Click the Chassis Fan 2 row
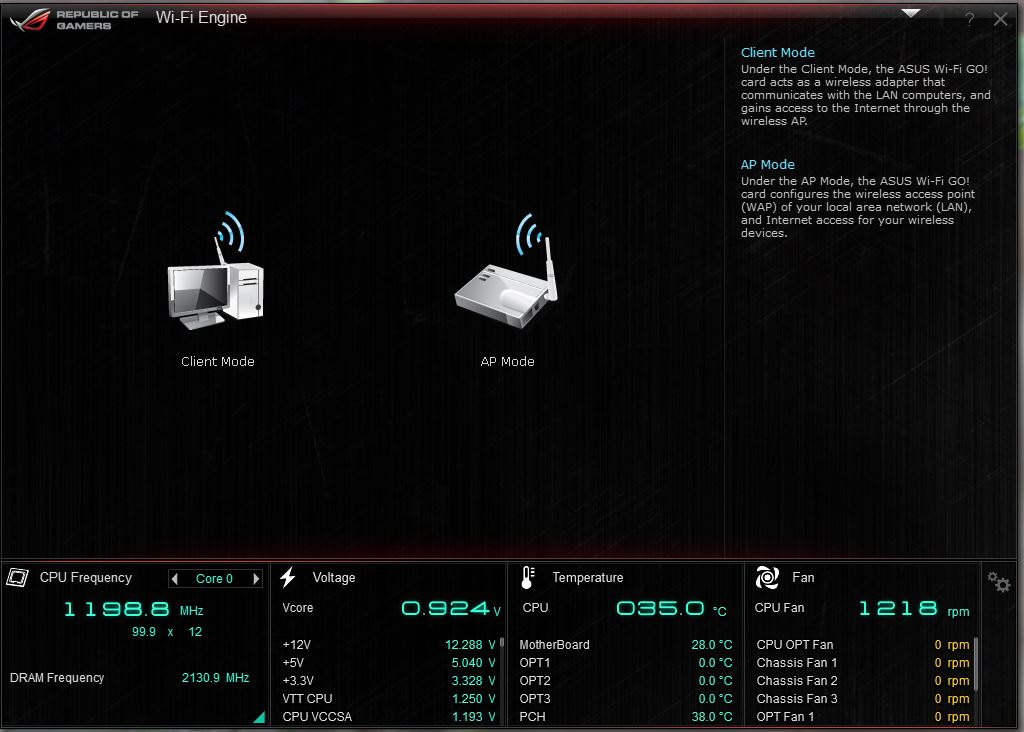This screenshot has width=1024, height=732. click(x=863, y=681)
